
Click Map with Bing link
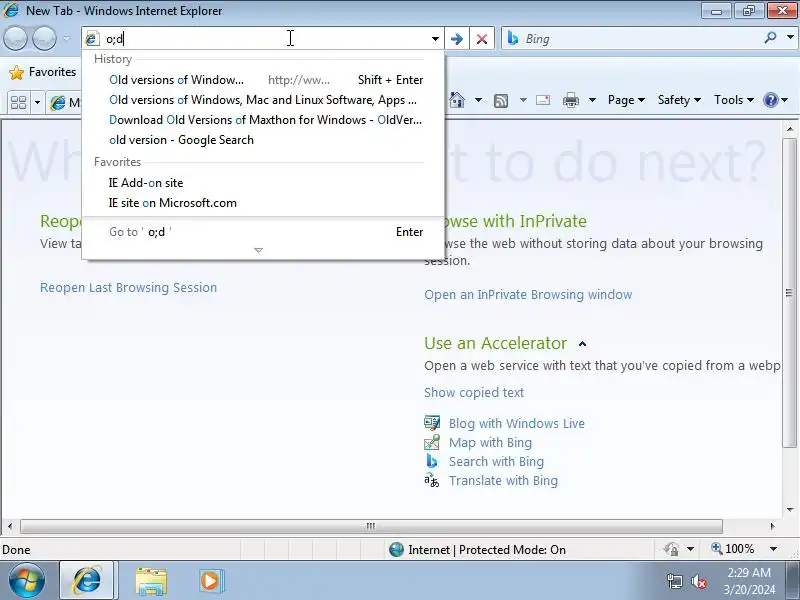(x=490, y=443)
